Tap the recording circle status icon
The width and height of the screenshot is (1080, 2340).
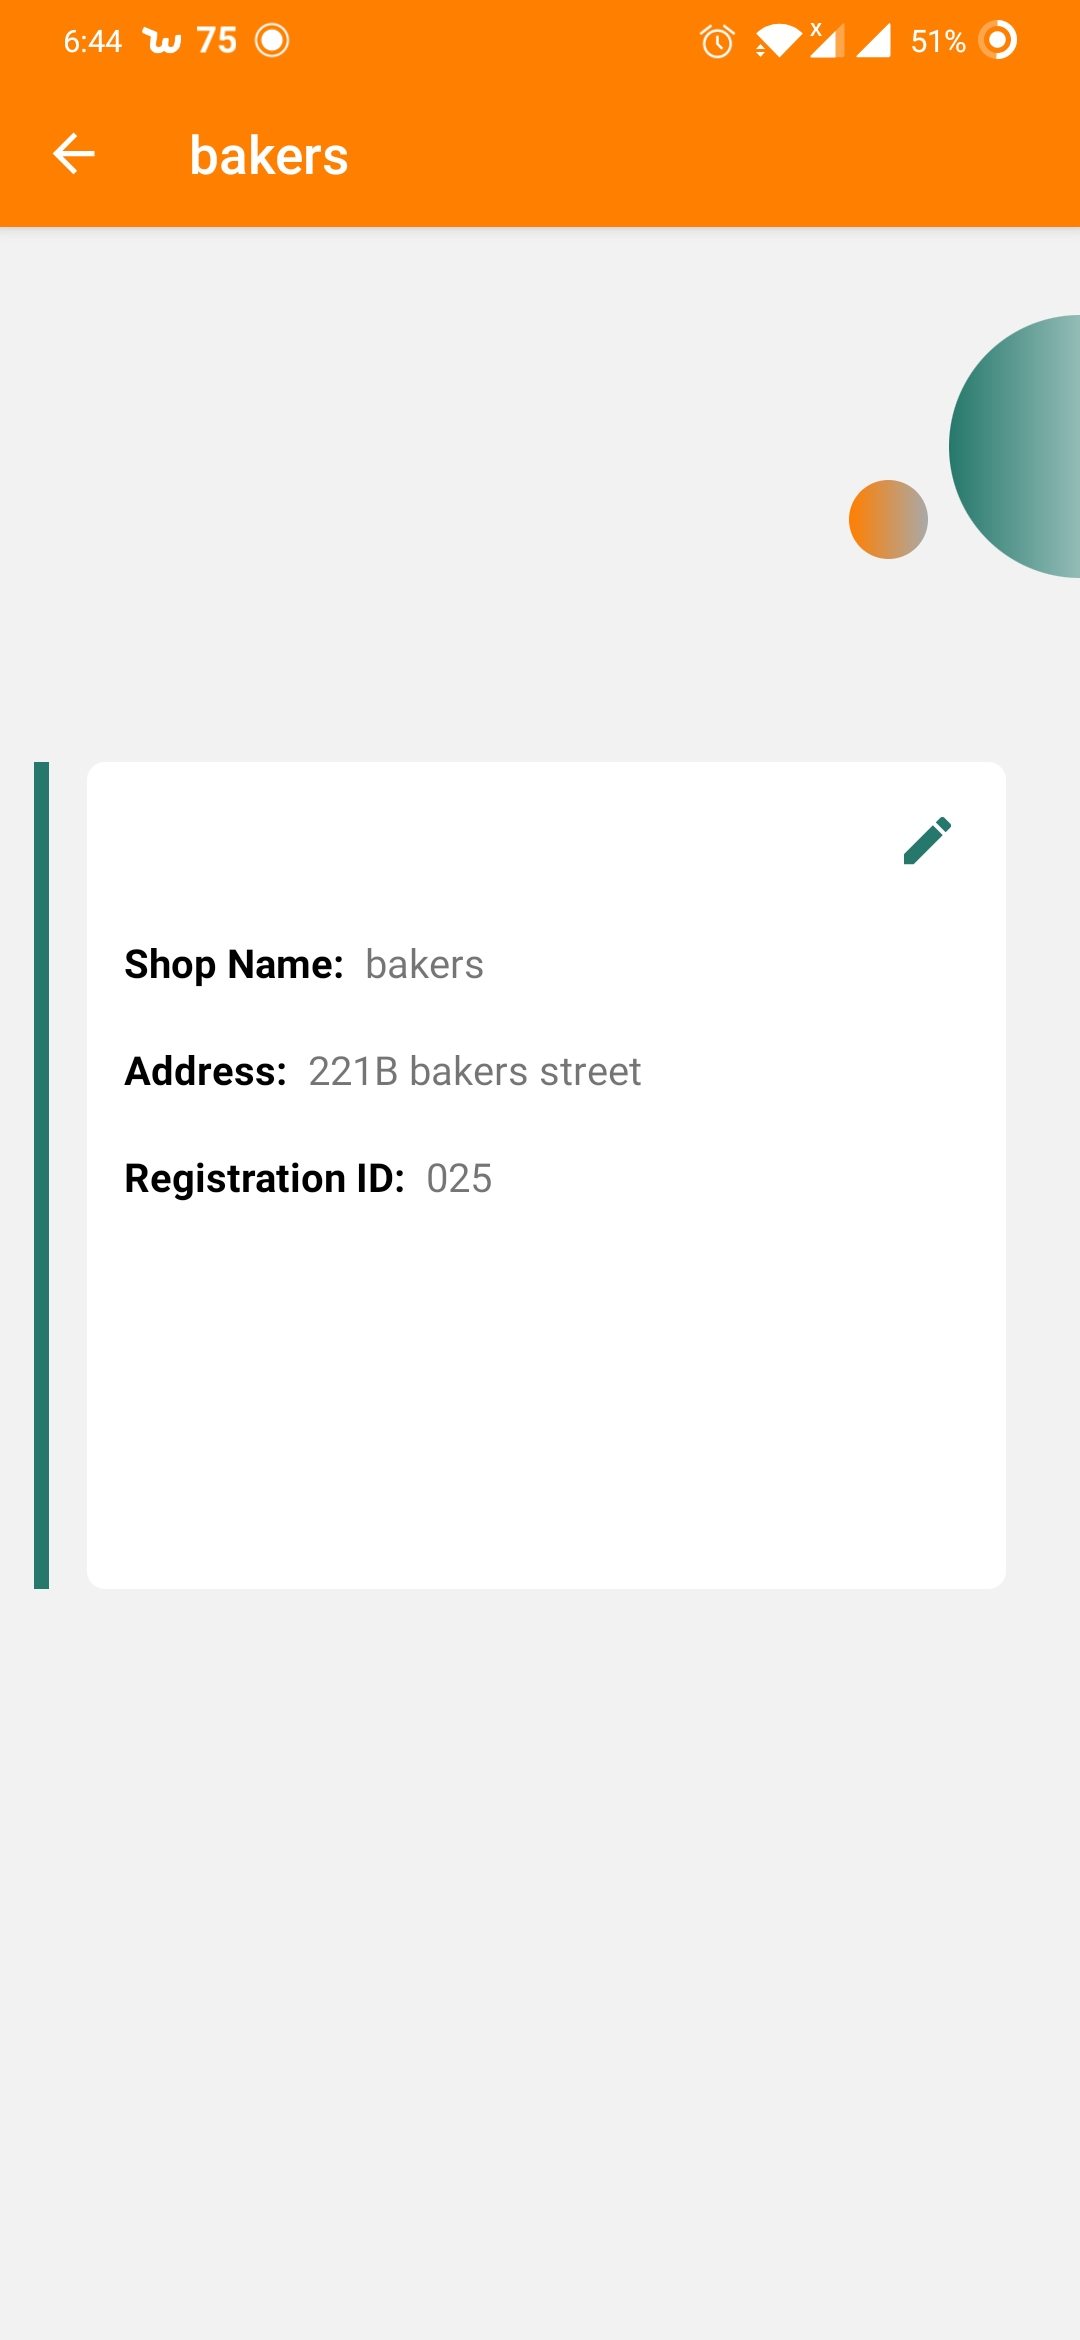272,40
